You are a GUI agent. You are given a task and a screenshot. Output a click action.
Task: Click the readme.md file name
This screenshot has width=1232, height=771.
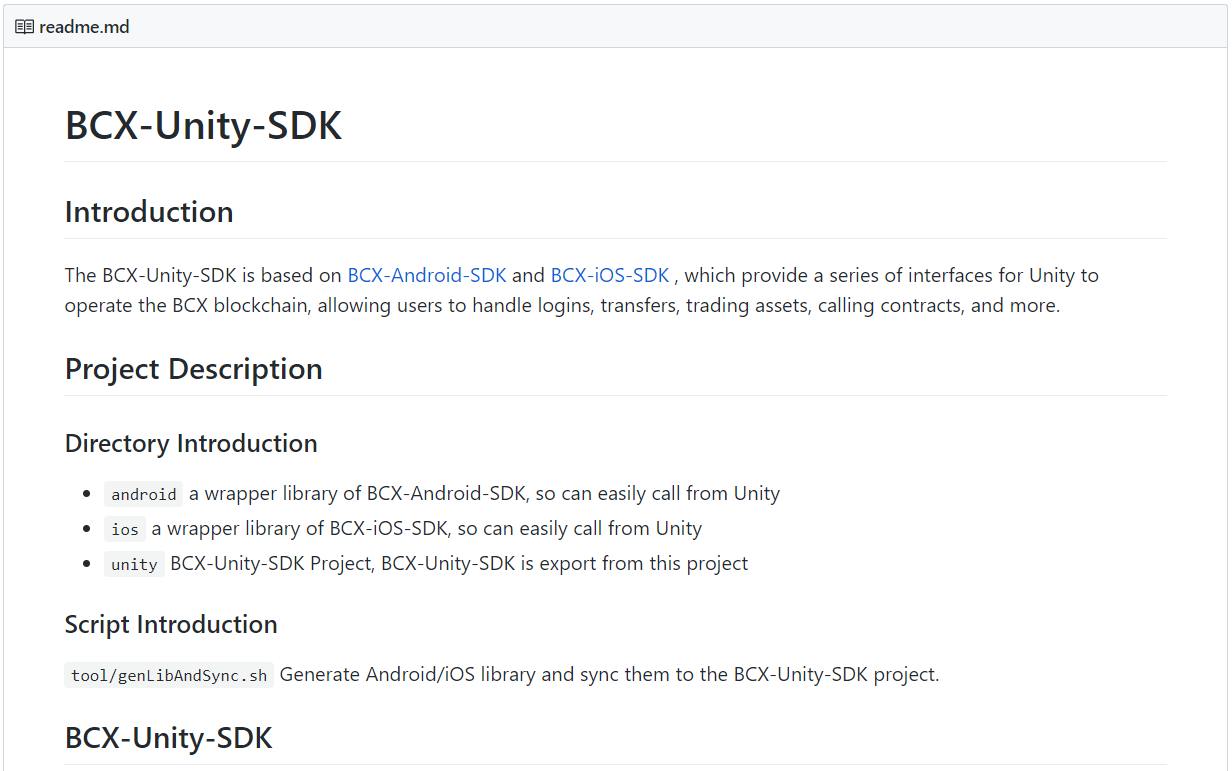tap(84, 27)
